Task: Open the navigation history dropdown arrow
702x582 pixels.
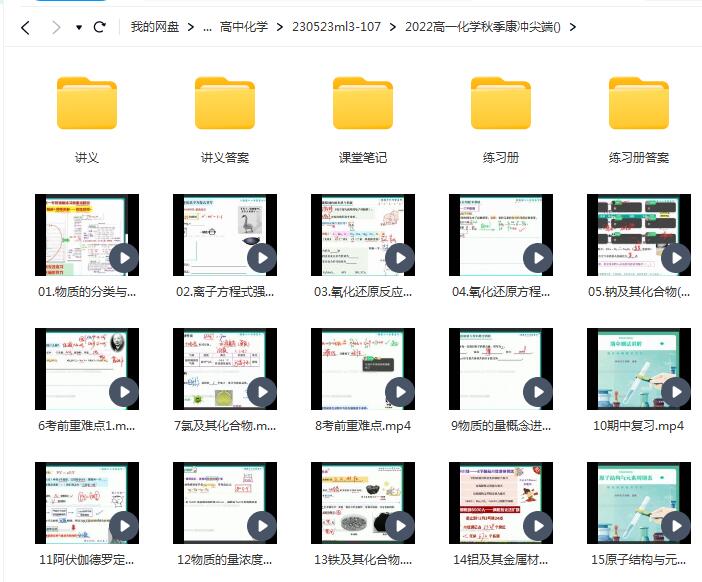Action: click(79, 27)
